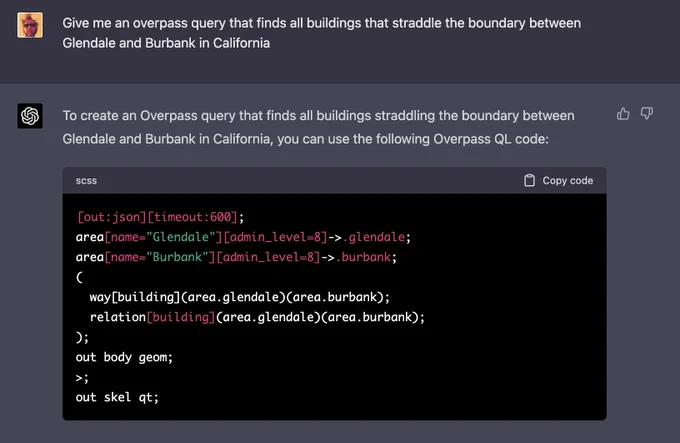Click the thumbs down feedback icon

pos(647,114)
